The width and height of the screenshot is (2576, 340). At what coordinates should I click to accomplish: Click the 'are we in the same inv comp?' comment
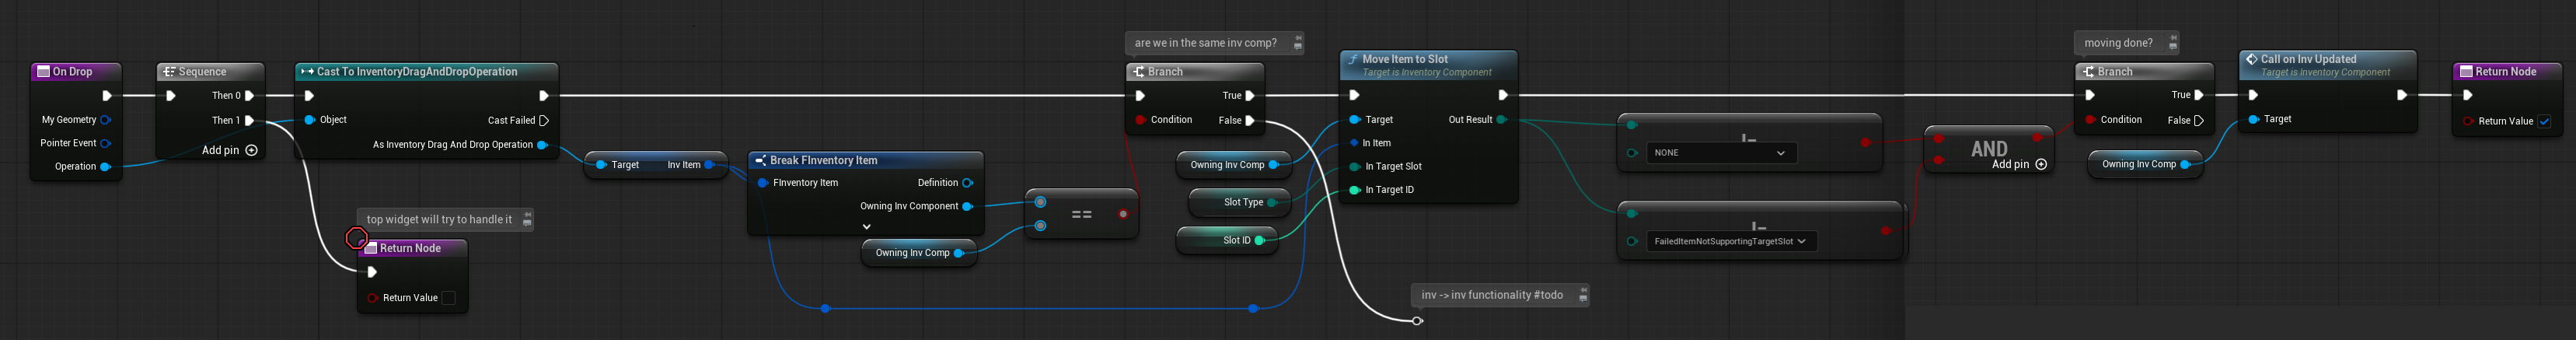(x=1205, y=43)
